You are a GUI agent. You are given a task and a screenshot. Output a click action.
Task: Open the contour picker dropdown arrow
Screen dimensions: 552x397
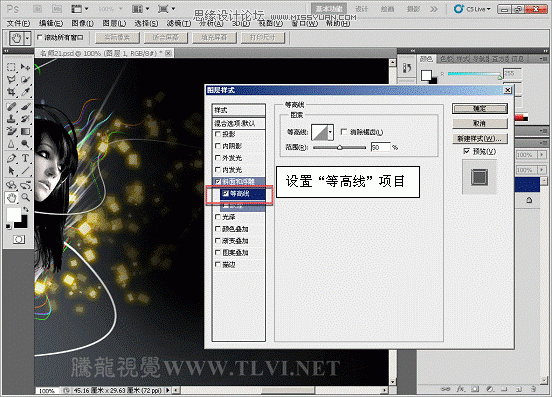(x=330, y=132)
